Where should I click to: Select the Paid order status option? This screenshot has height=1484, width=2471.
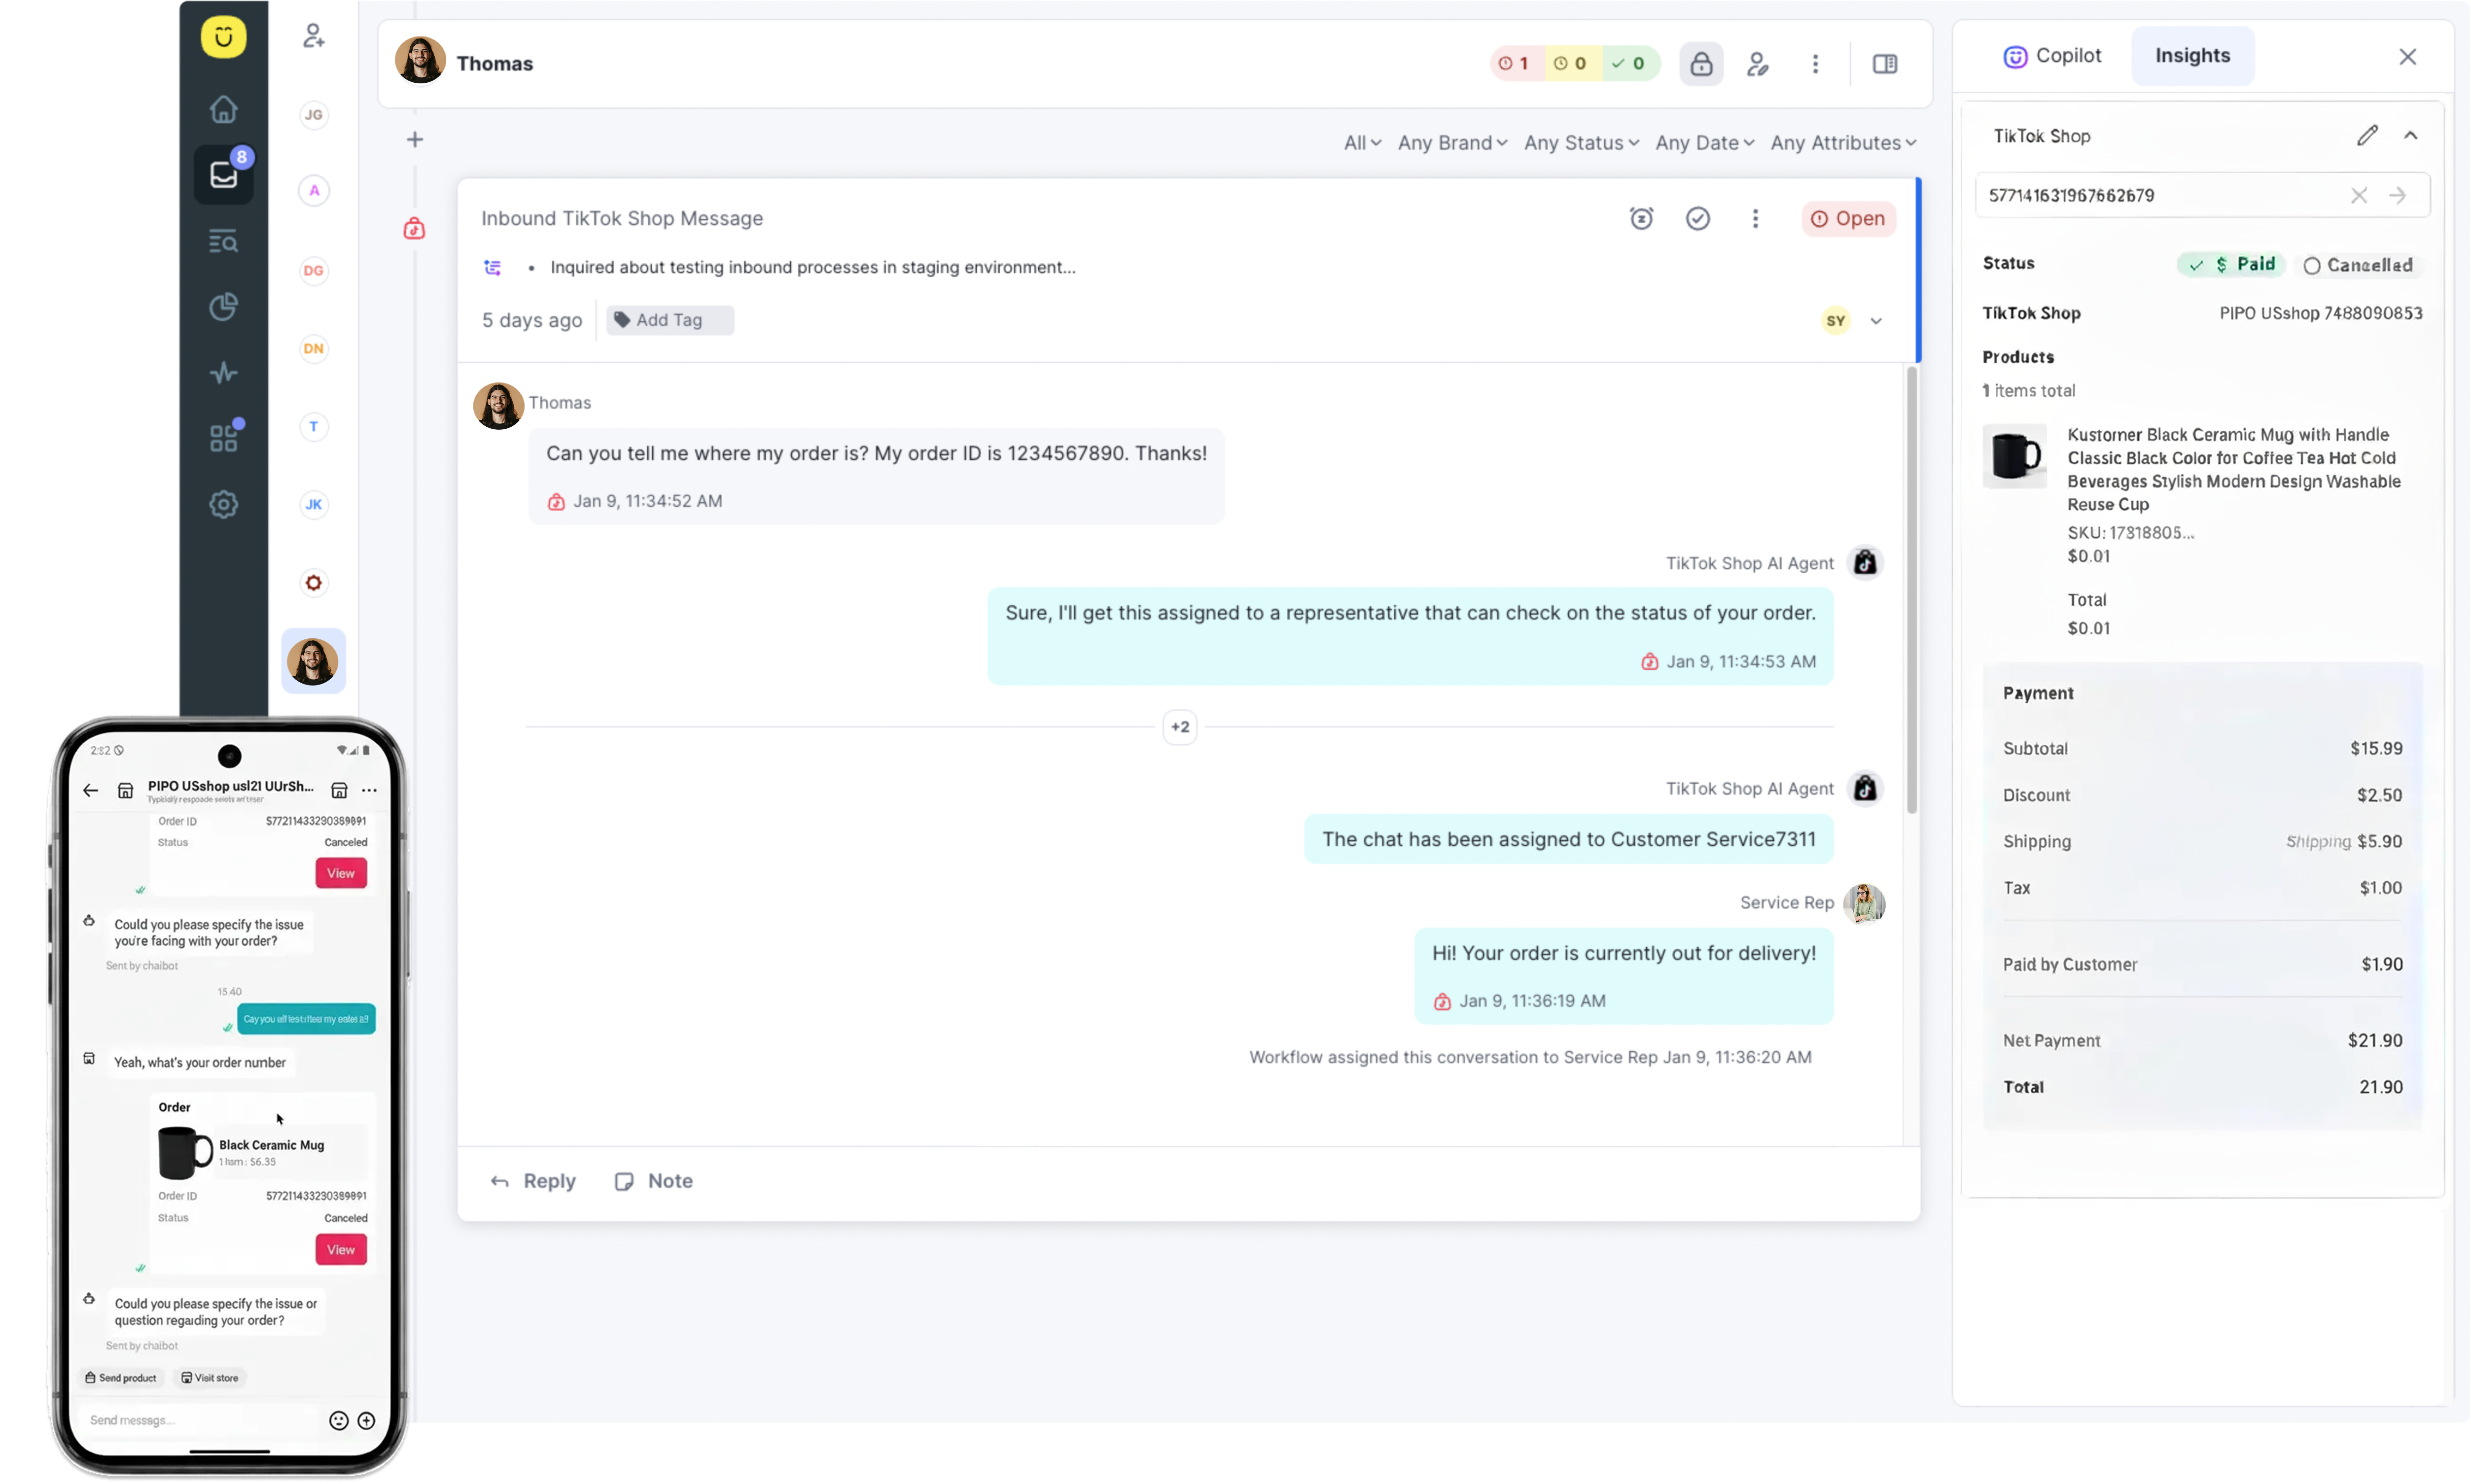[2232, 264]
